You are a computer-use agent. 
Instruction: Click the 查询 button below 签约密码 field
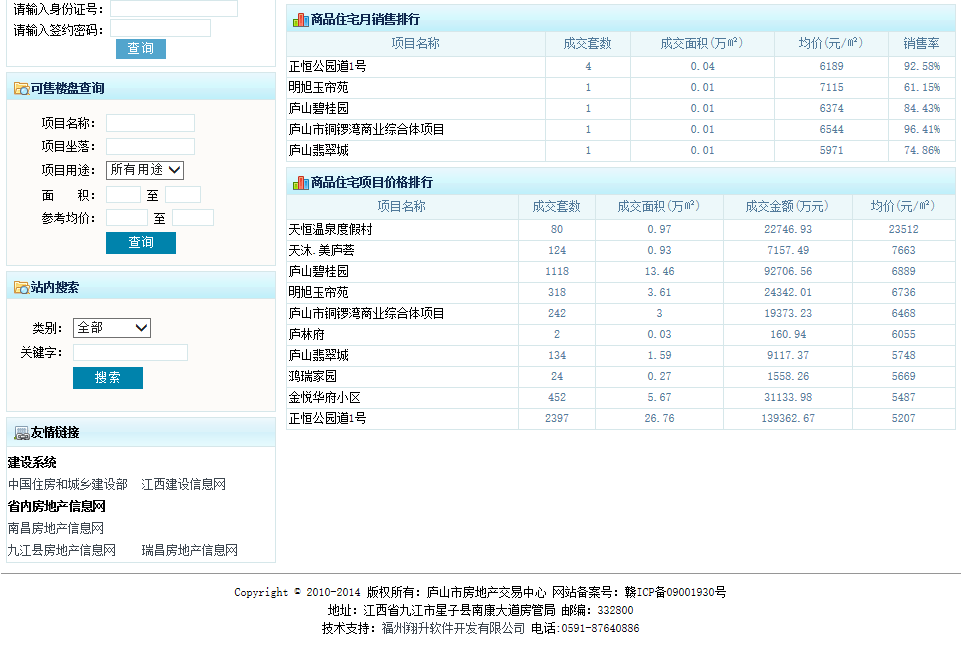[x=141, y=49]
